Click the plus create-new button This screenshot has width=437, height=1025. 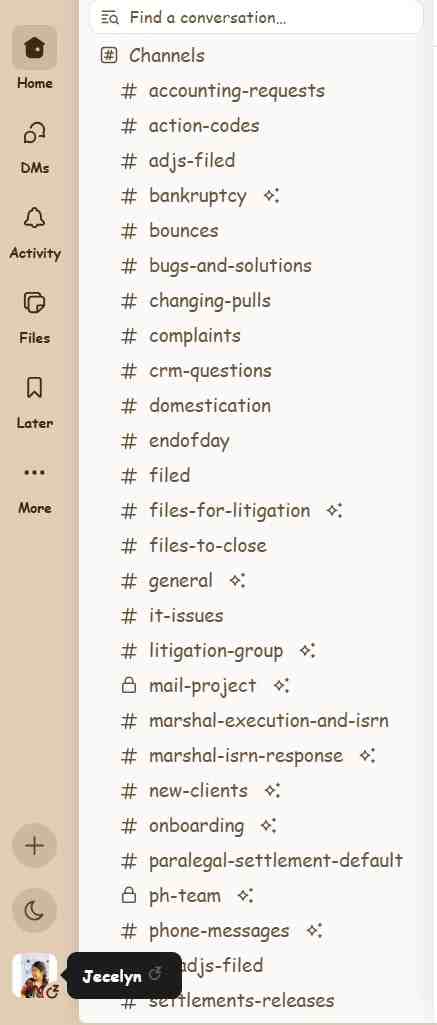point(35,845)
